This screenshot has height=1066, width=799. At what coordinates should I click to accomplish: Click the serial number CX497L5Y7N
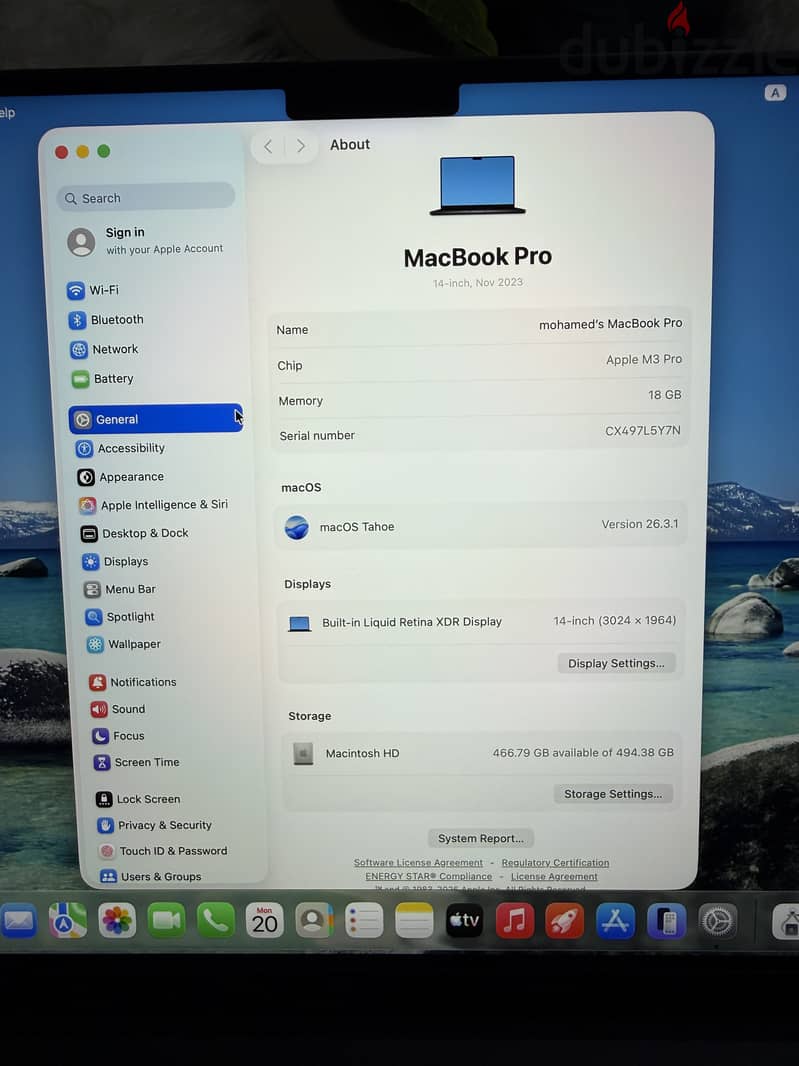(x=643, y=430)
